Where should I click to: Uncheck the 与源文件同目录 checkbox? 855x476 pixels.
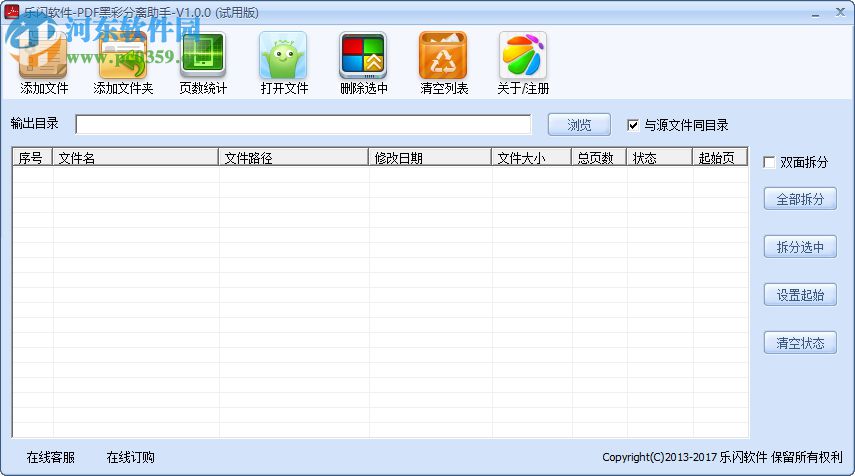[633, 125]
